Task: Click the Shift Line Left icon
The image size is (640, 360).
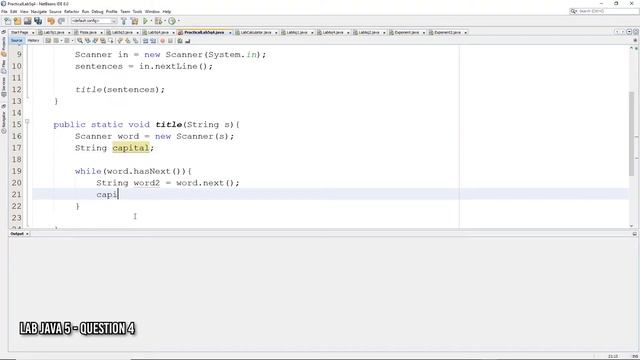Action: (145, 41)
